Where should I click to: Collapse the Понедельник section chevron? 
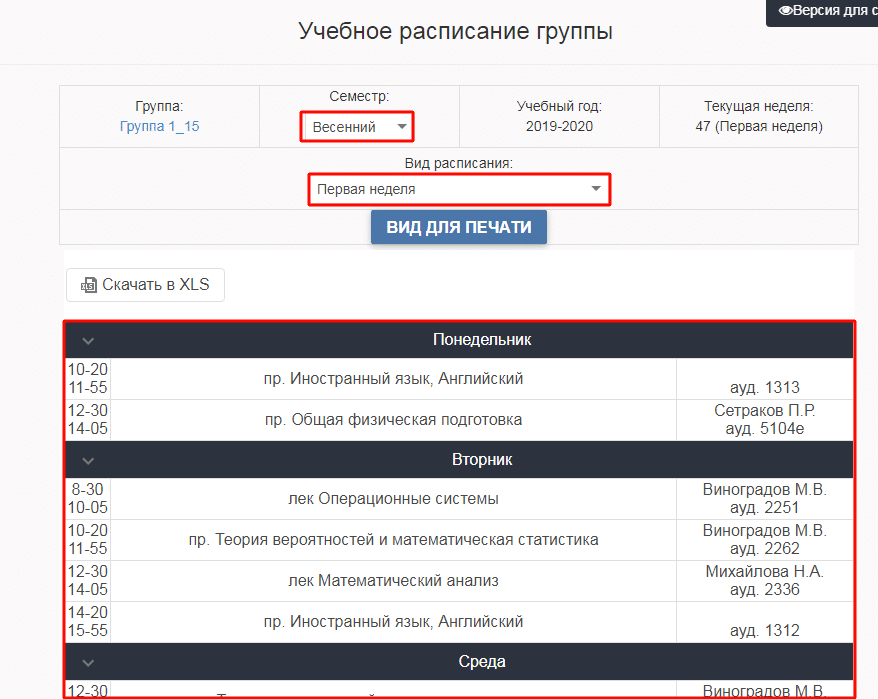tap(88, 340)
